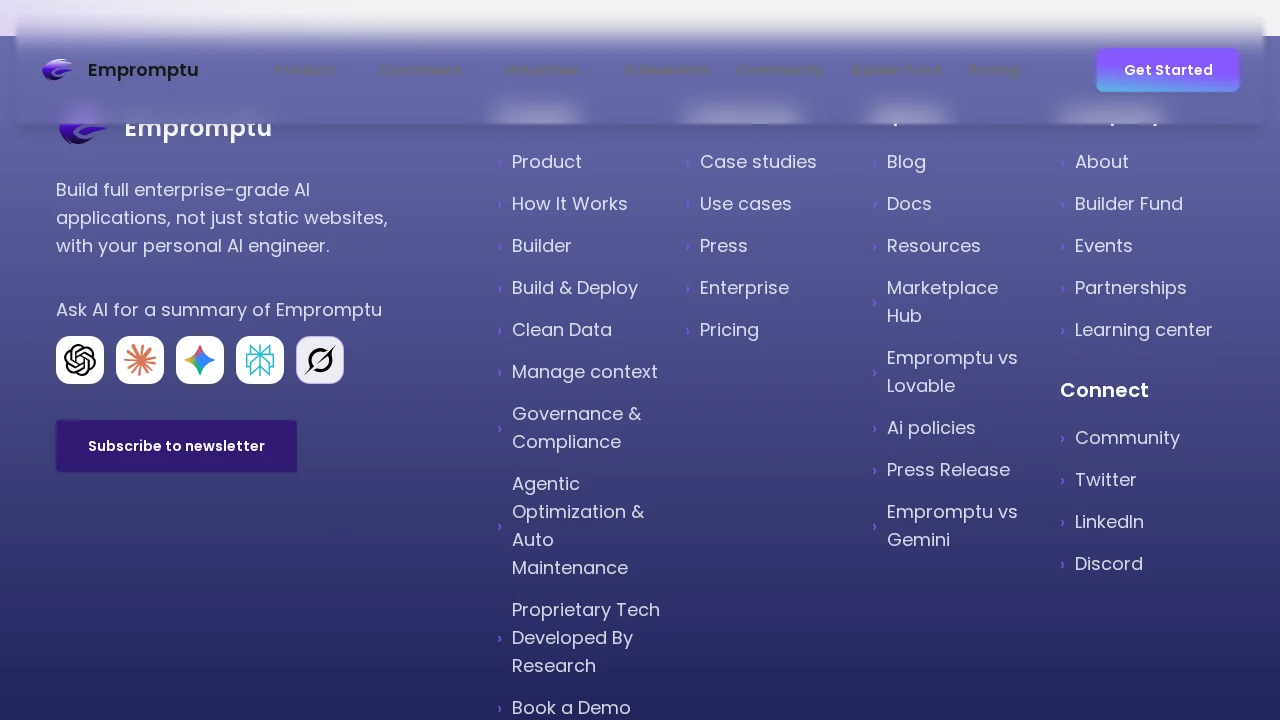Open the Gemini icon in the AI row
The width and height of the screenshot is (1280, 720).
click(x=200, y=360)
